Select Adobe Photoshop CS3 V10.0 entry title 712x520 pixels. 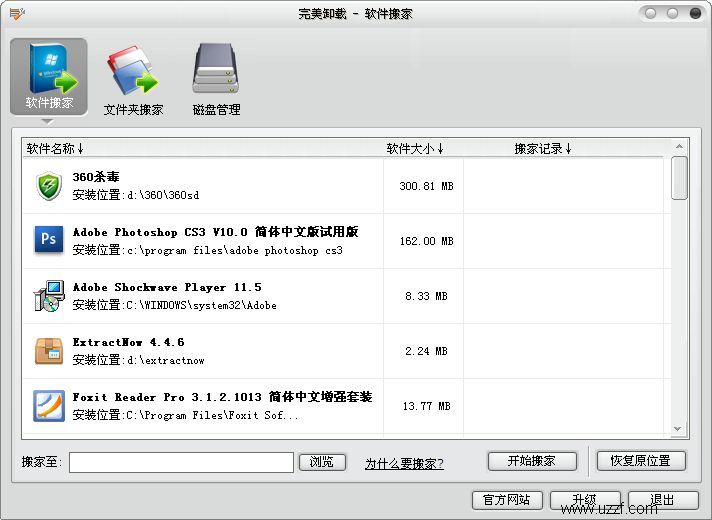[215, 232]
